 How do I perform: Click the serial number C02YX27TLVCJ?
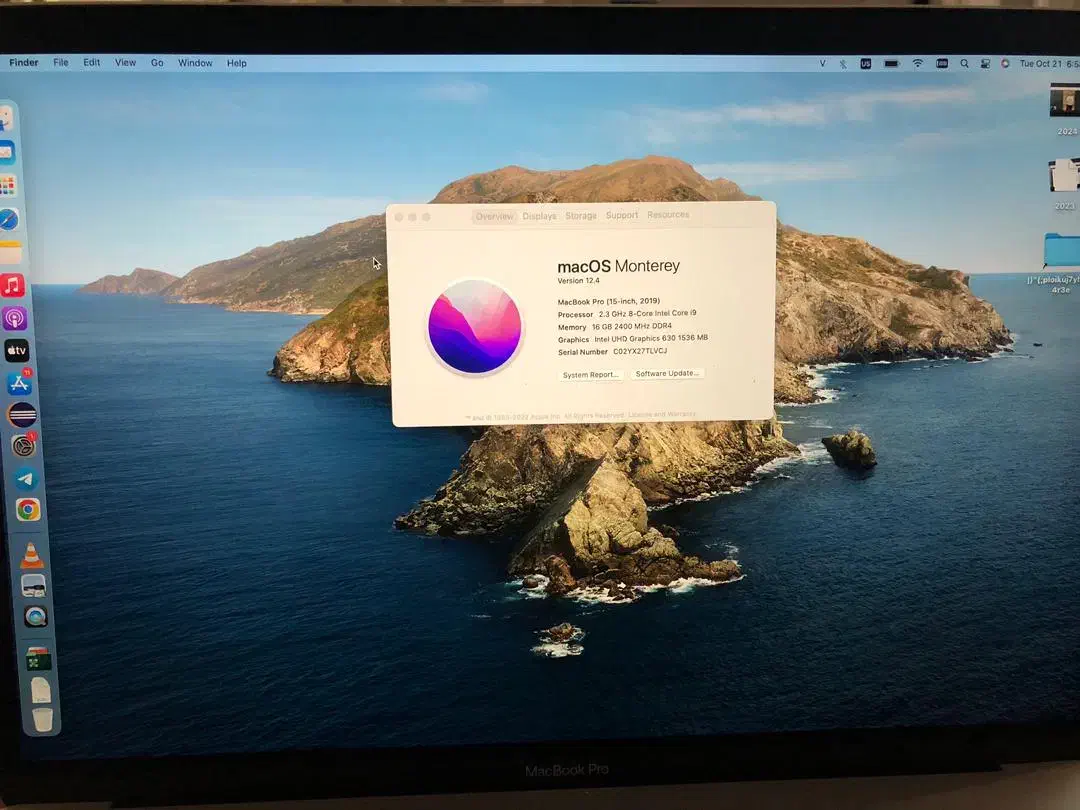[x=640, y=351]
